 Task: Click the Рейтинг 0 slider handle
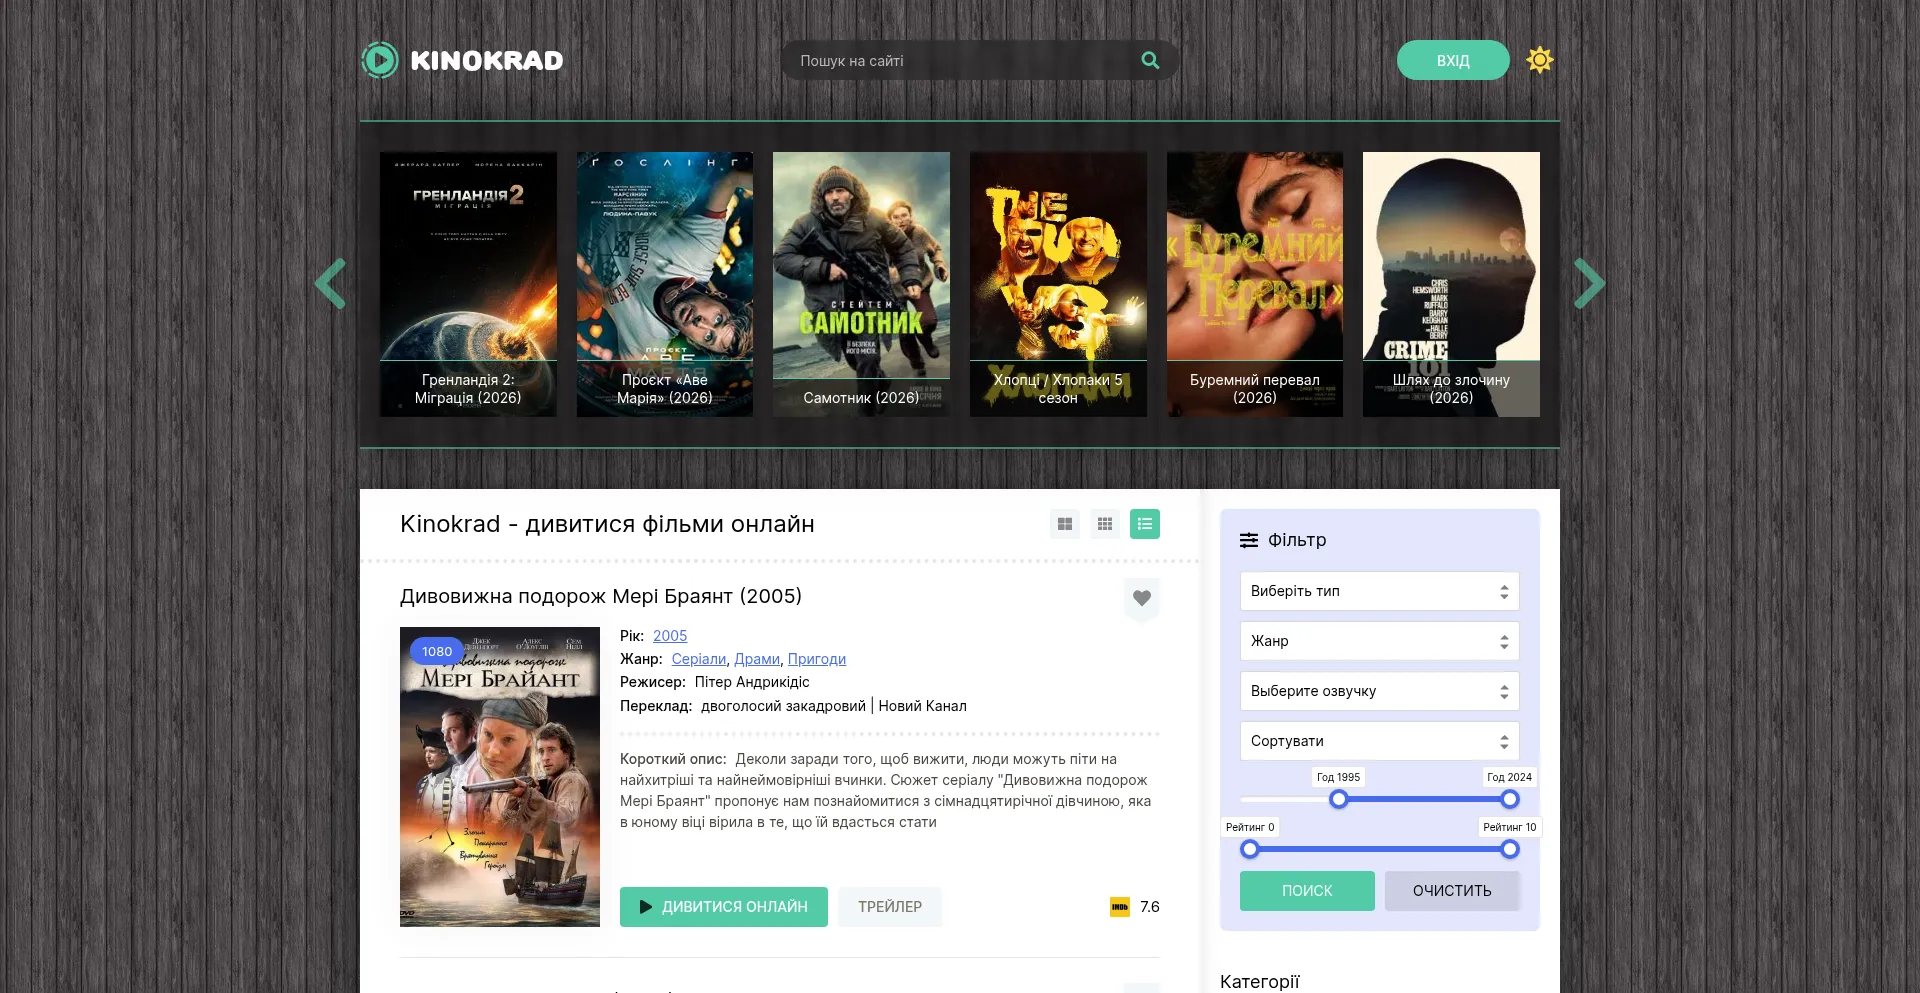(1250, 849)
